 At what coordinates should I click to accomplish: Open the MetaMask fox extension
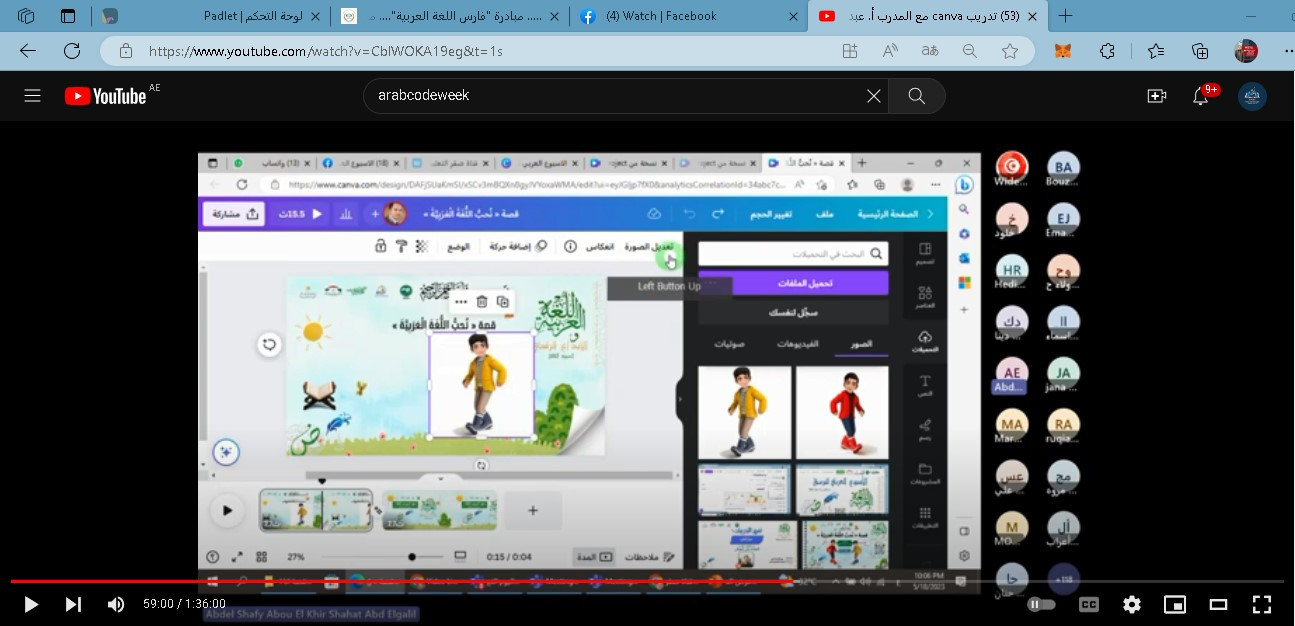coord(1063,51)
